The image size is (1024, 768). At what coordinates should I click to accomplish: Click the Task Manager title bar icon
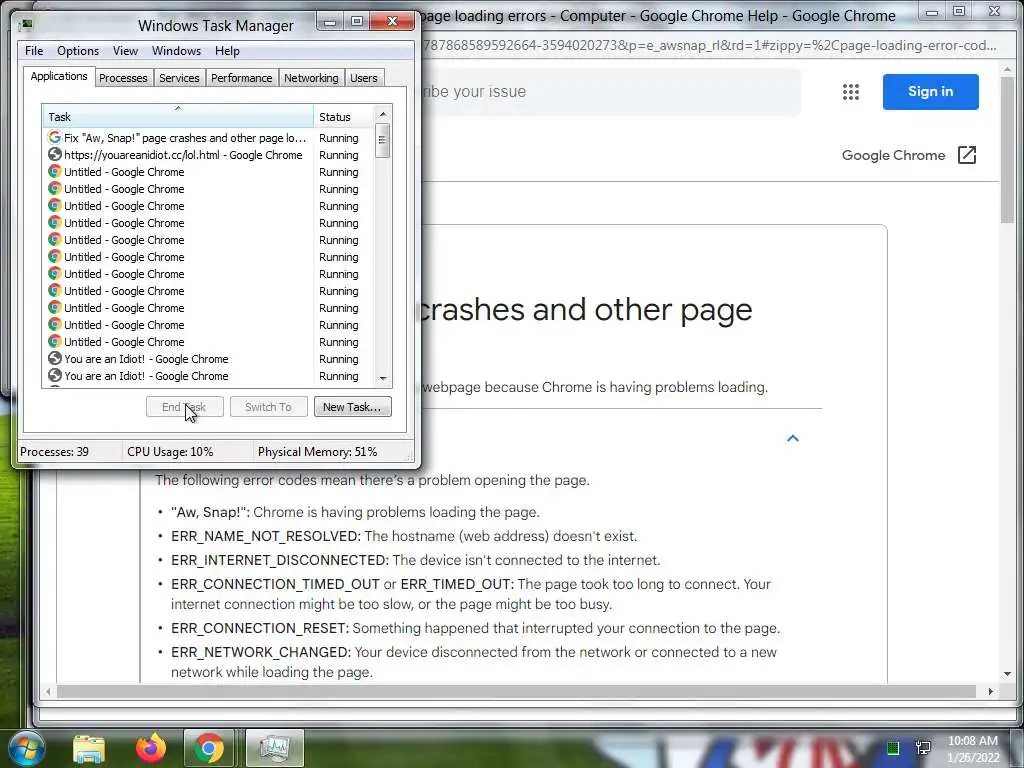tap(26, 25)
